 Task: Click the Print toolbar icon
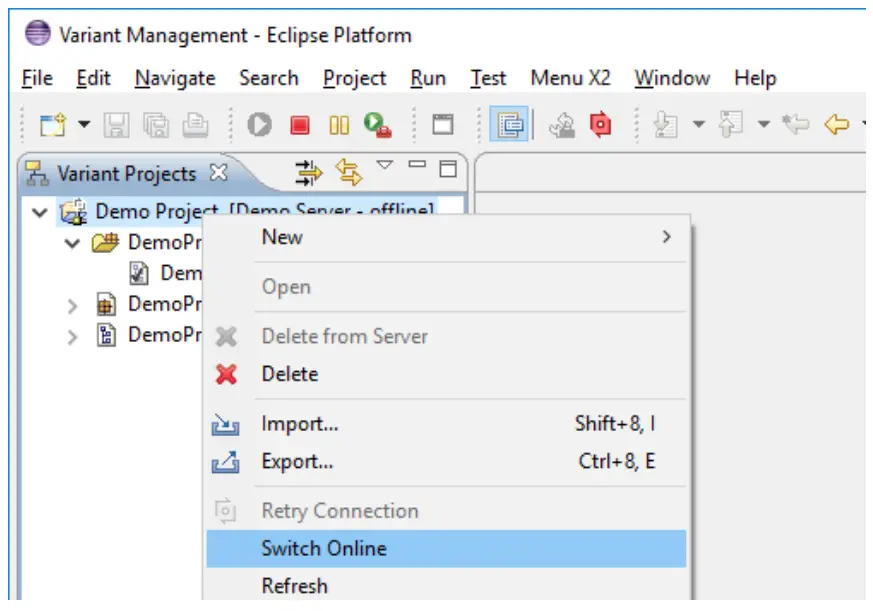(x=195, y=125)
